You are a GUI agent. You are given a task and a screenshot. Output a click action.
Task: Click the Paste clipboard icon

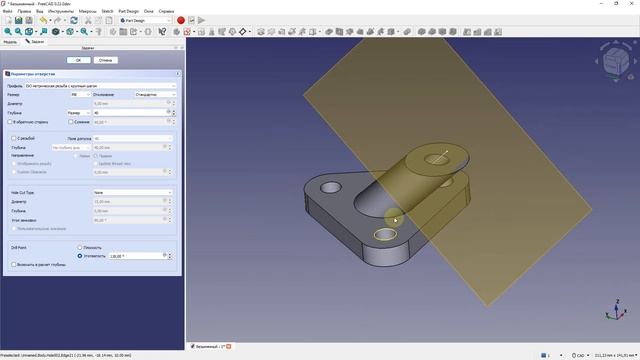point(109,20)
